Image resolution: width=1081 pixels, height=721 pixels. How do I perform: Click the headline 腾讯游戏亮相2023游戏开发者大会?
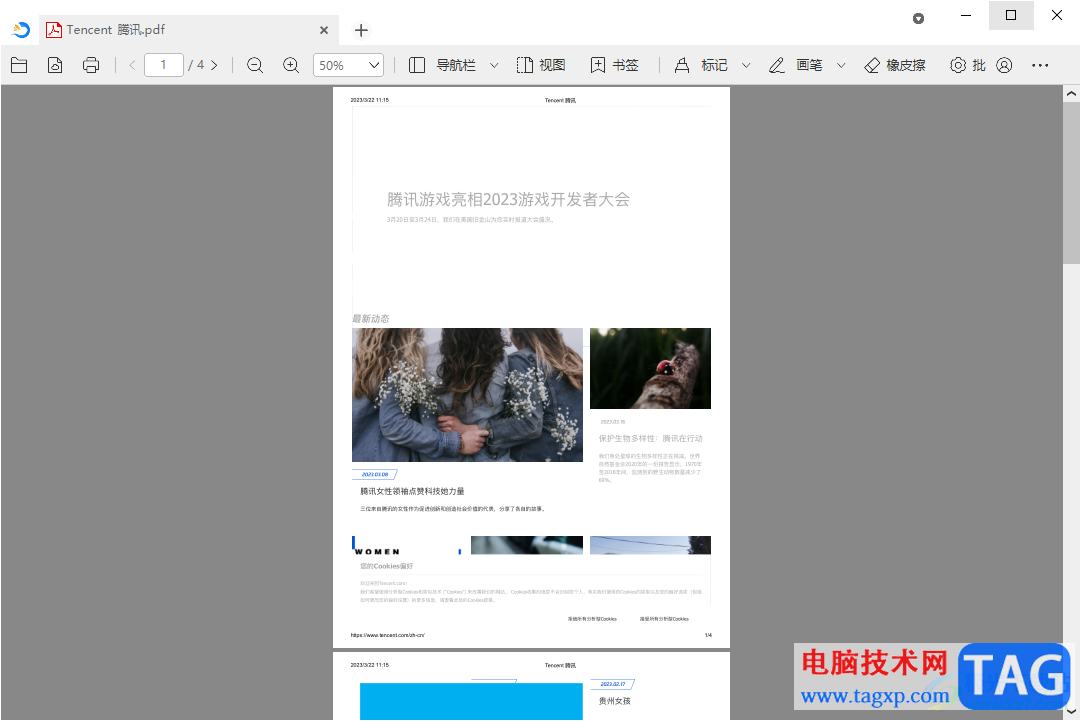point(508,199)
